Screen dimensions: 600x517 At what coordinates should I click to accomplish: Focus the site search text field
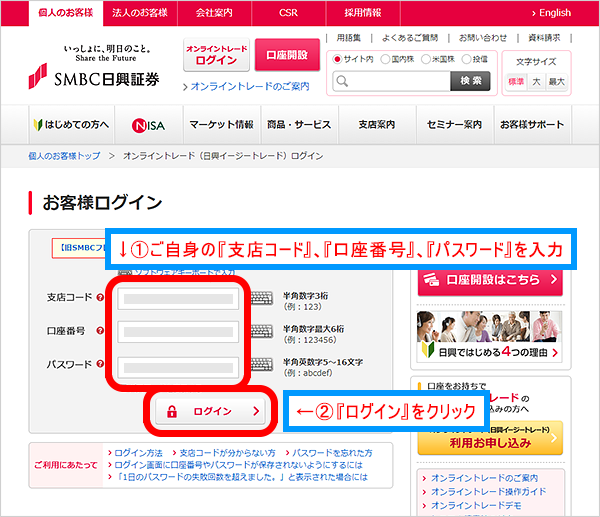point(391,81)
